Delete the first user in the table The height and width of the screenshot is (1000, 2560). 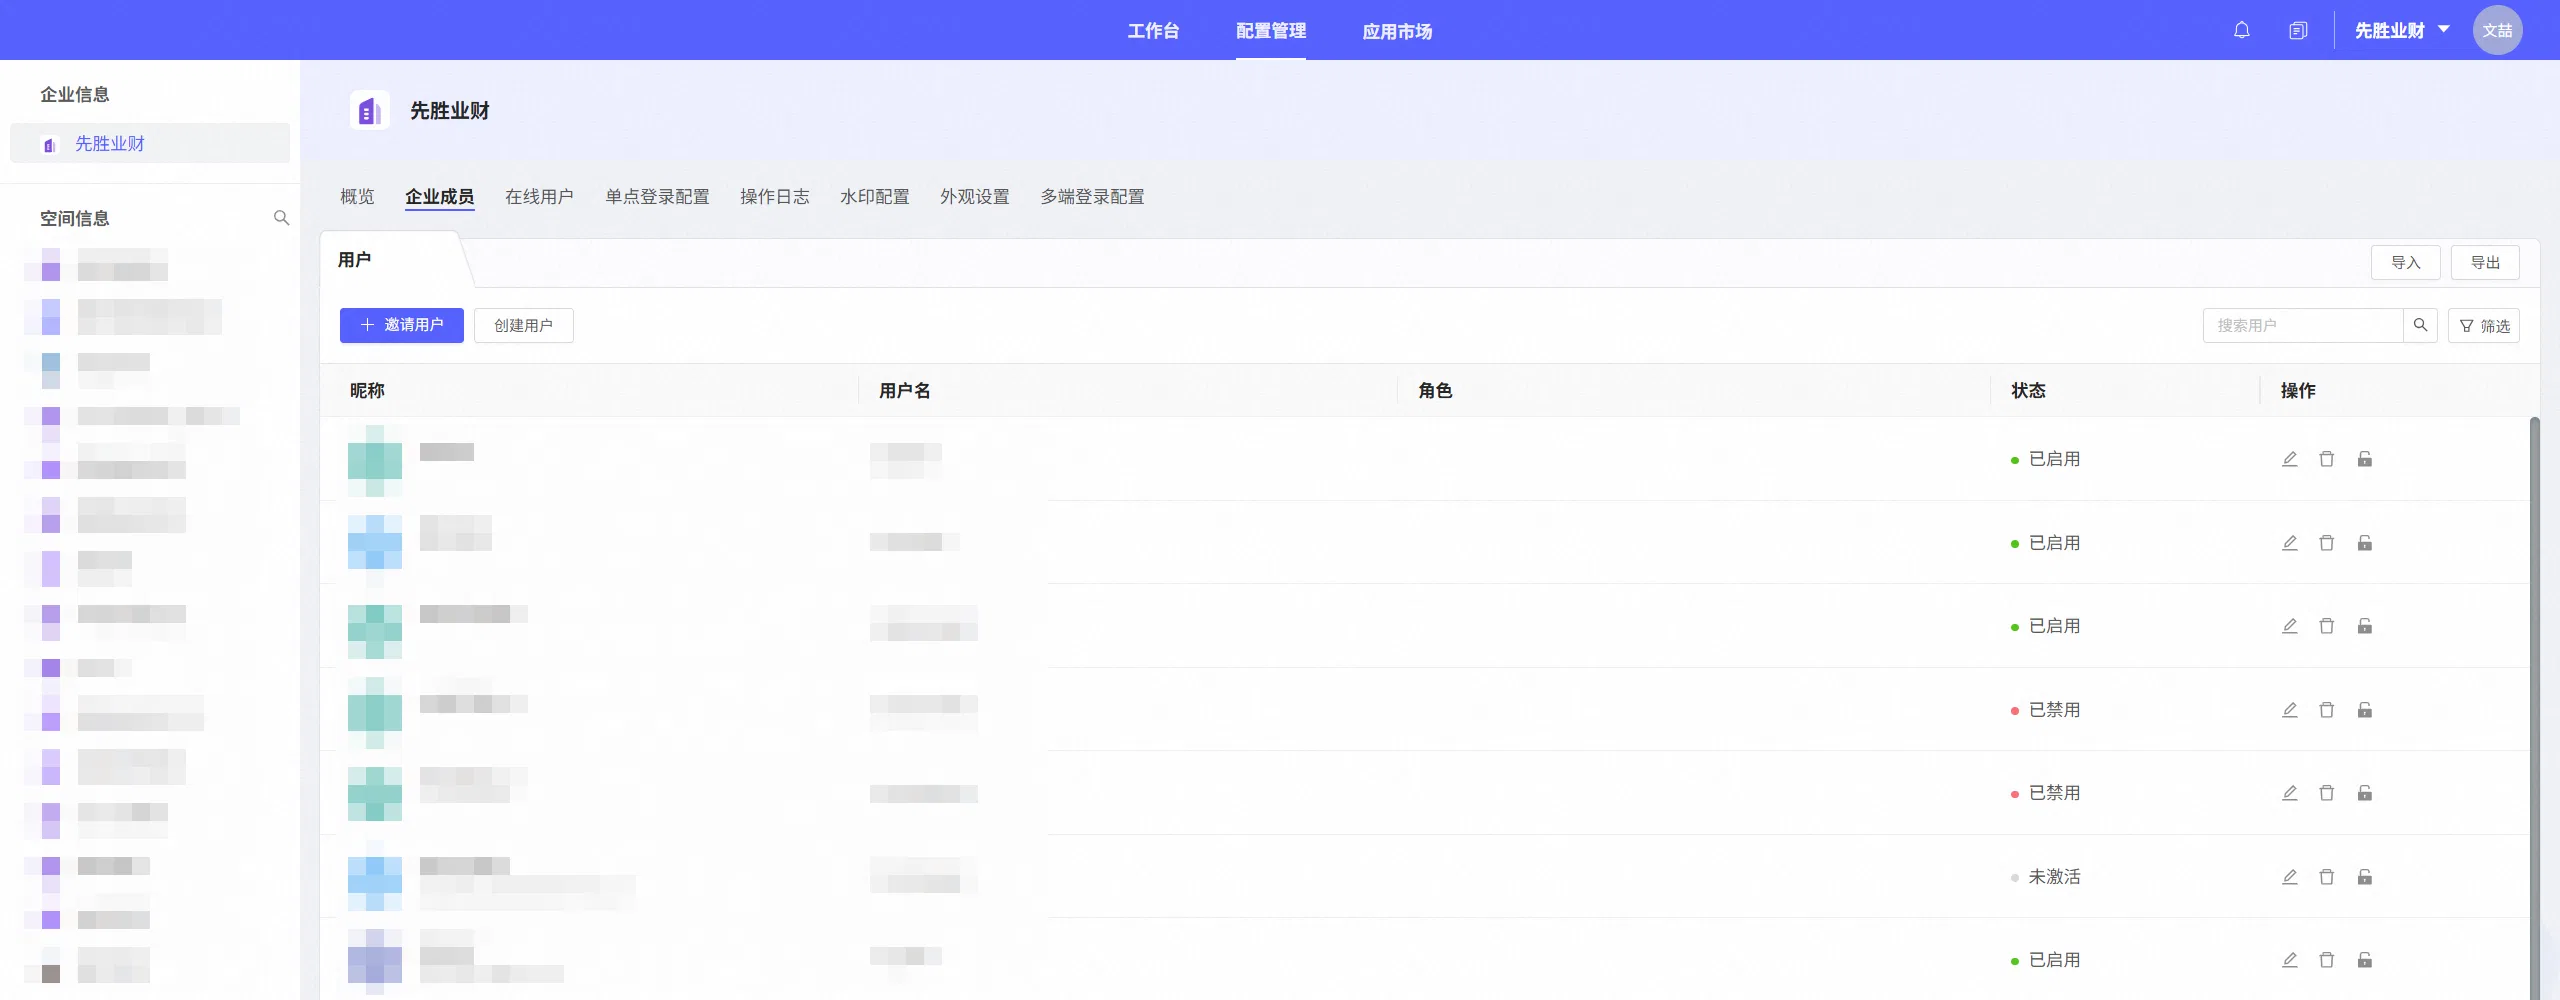tap(2327, 459)
